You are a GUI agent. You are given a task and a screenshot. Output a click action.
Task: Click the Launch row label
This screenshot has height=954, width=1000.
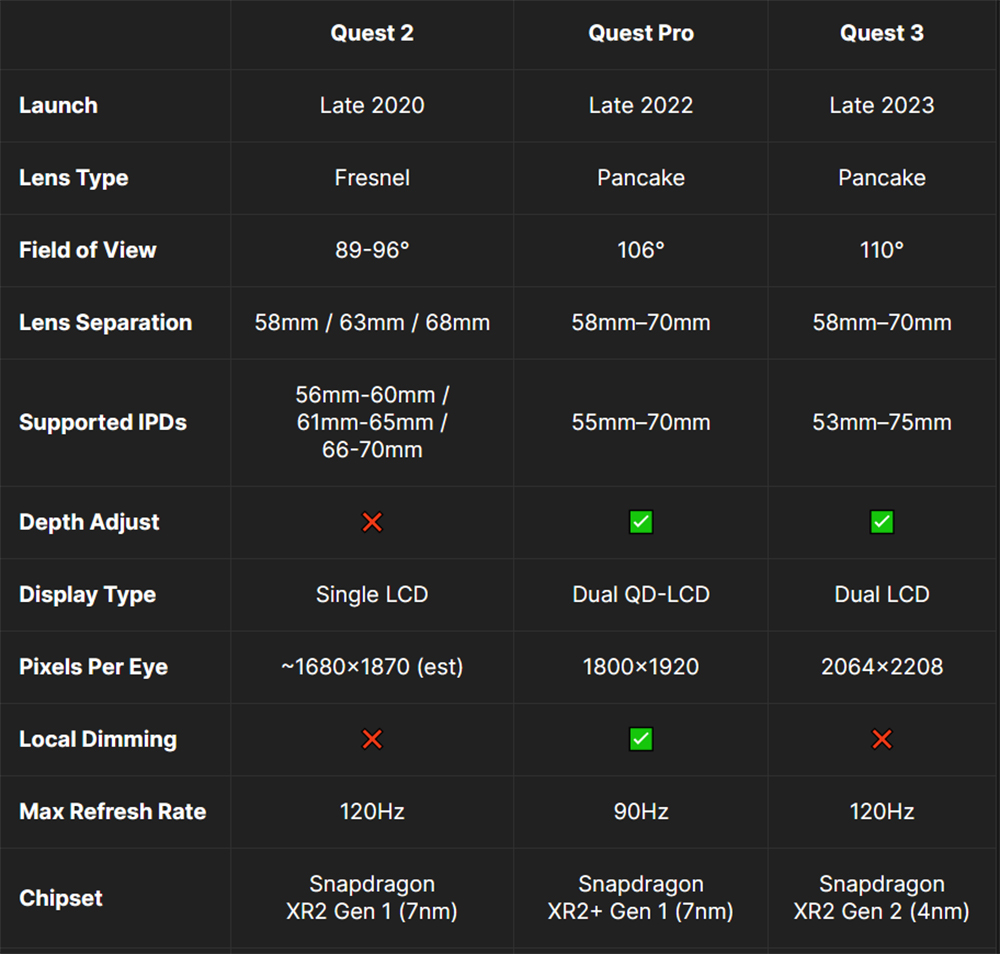tap(58, 105)
